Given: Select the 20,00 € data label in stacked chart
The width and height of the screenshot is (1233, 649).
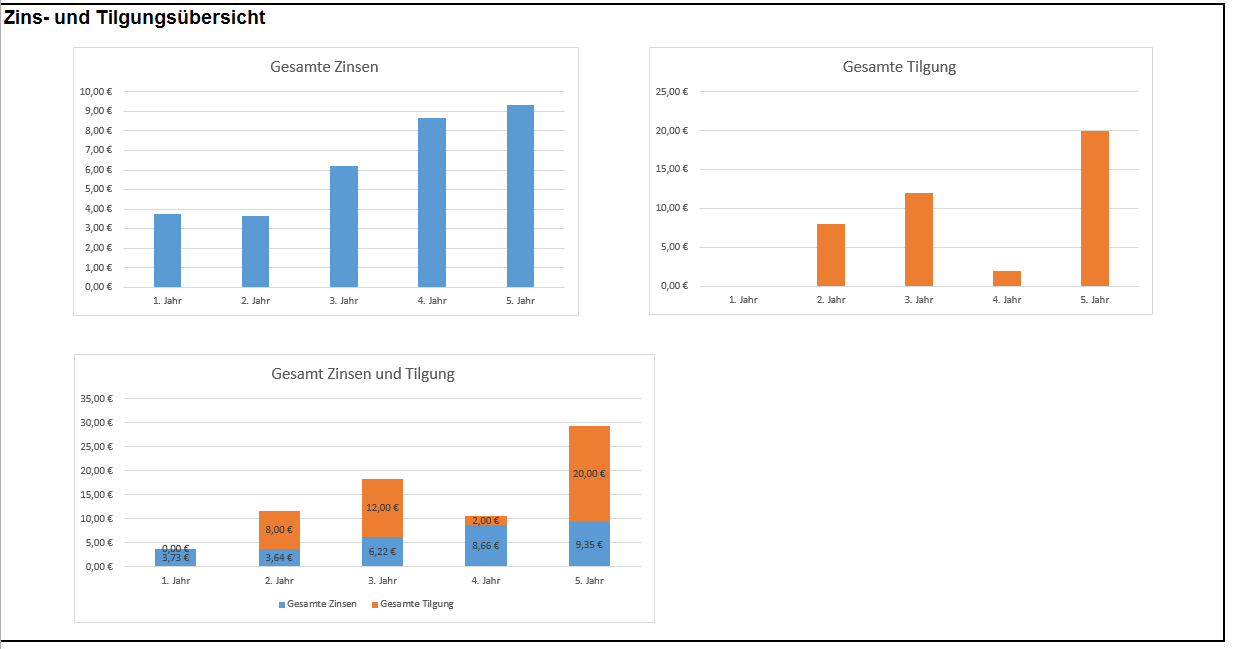Looking at the screenshot, I should [x=589, y=474].
